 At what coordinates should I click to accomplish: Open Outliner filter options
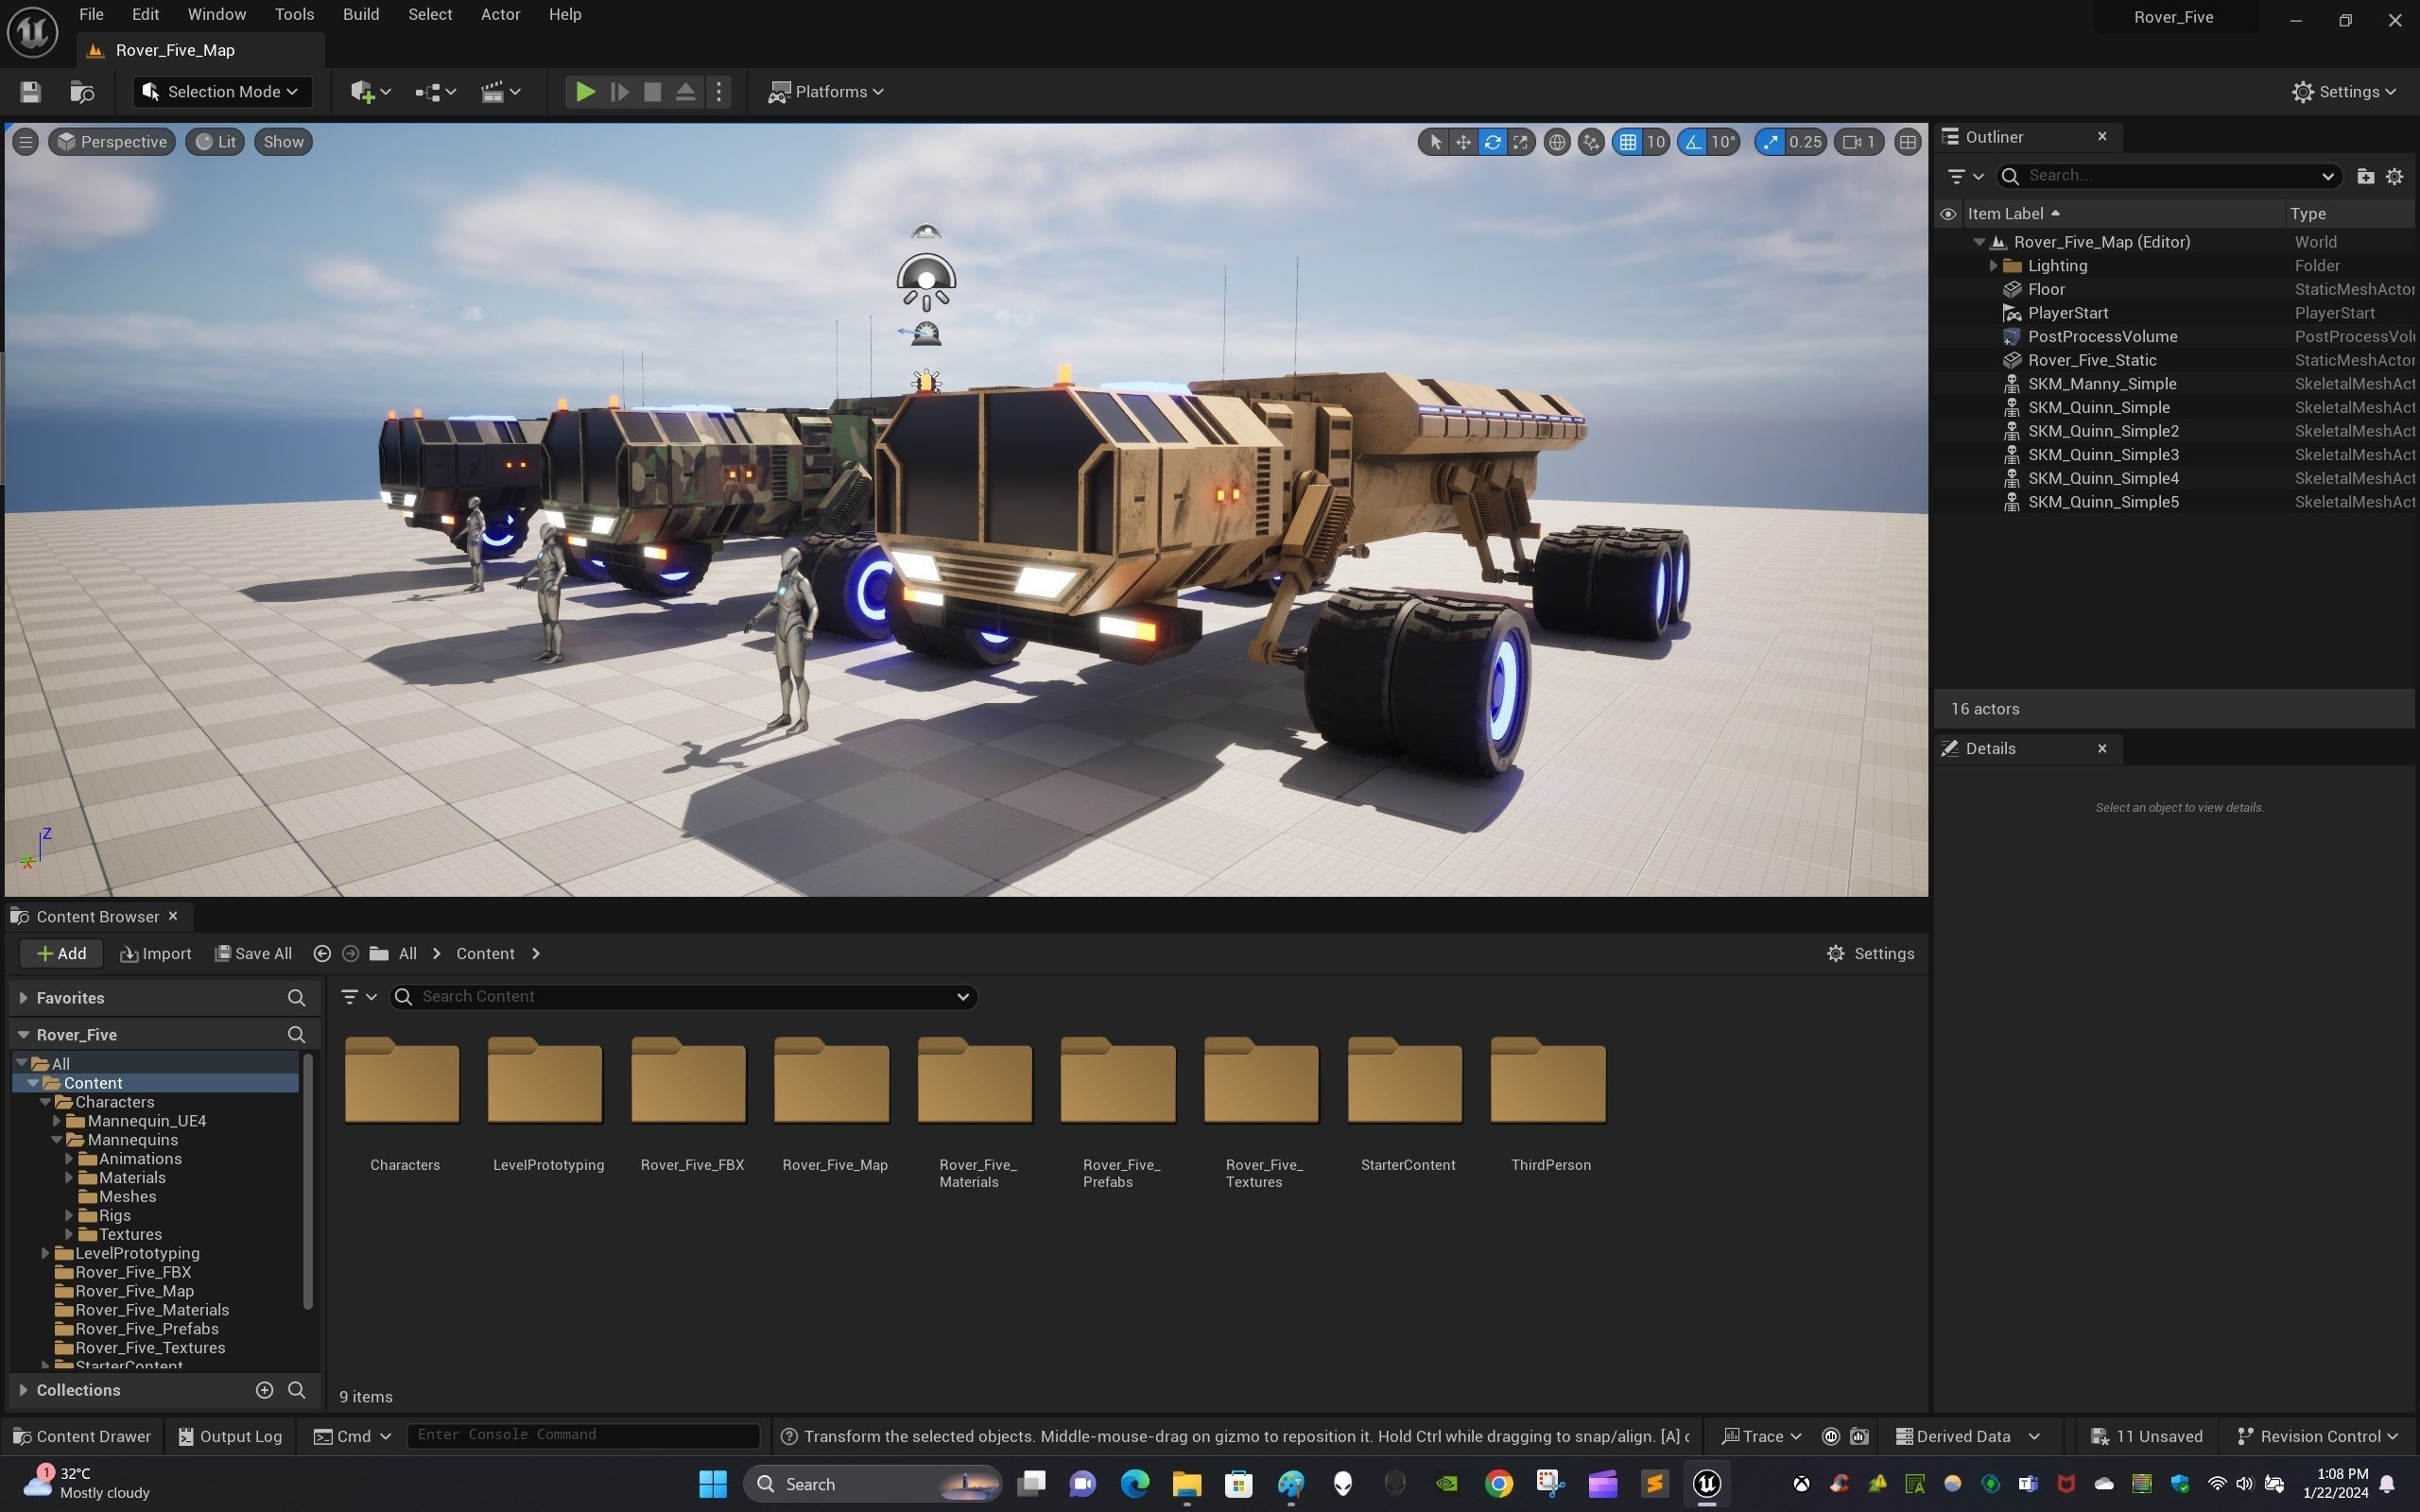tap(1965, 176)
